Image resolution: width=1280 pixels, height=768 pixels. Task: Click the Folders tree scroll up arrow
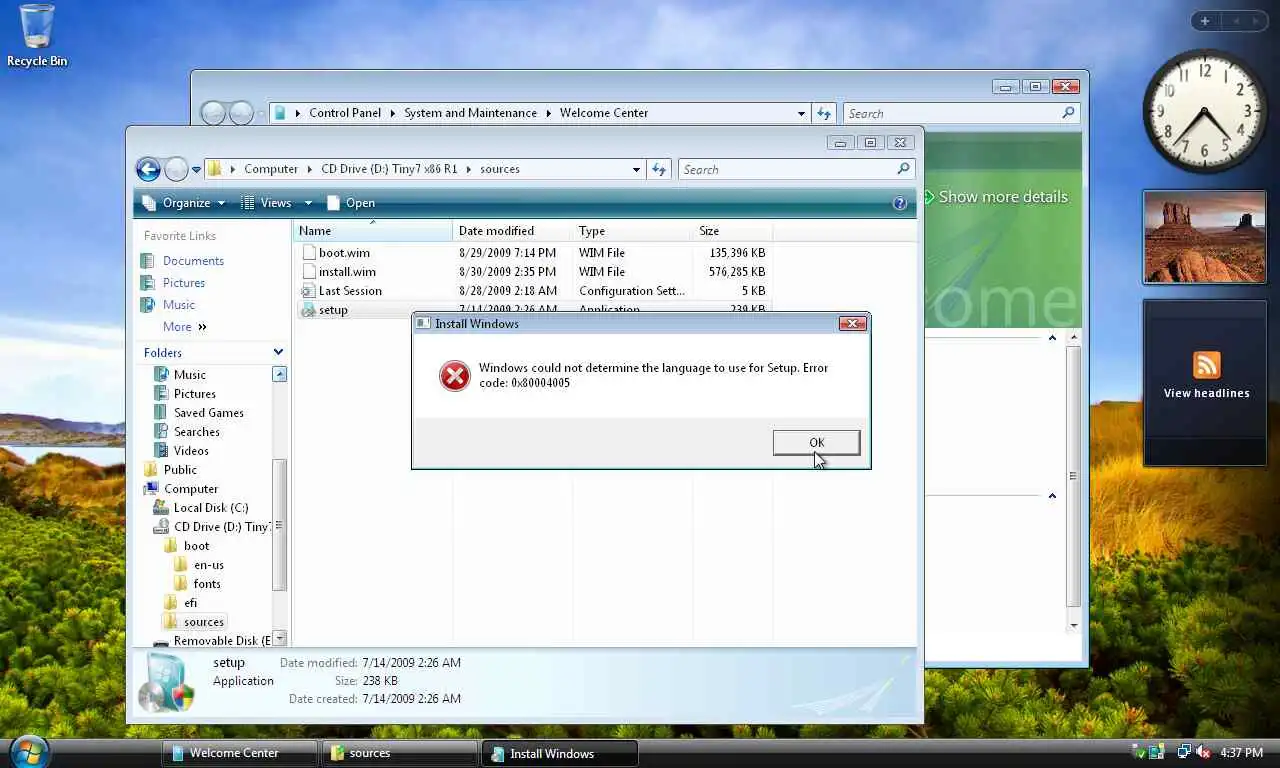(x=279, y=374)
